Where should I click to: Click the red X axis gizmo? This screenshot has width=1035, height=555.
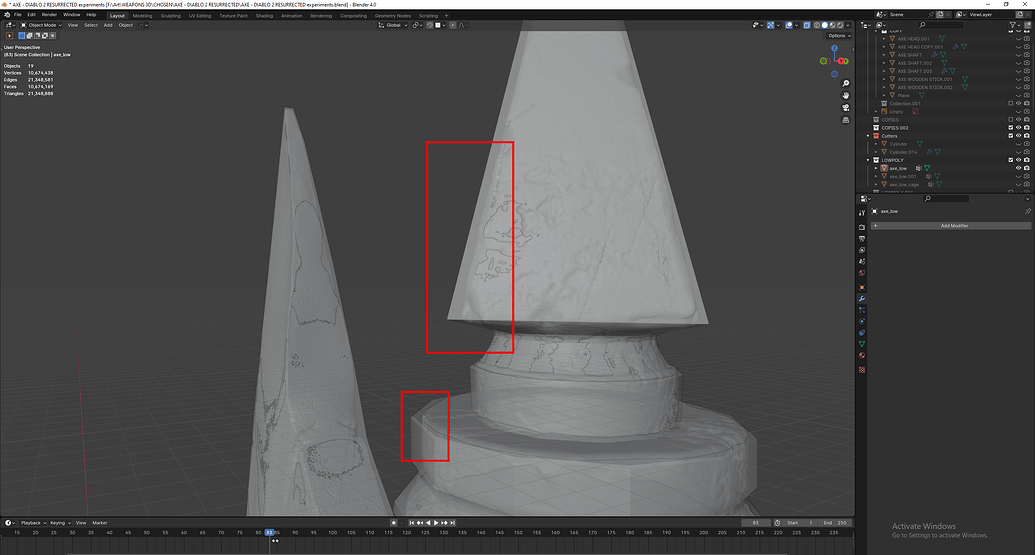(842, 61)
